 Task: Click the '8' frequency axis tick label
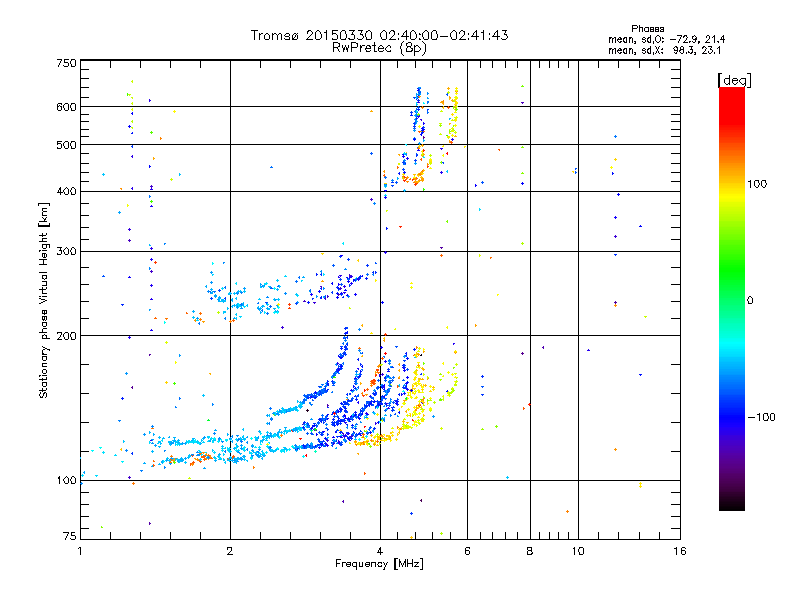point(530,551)
